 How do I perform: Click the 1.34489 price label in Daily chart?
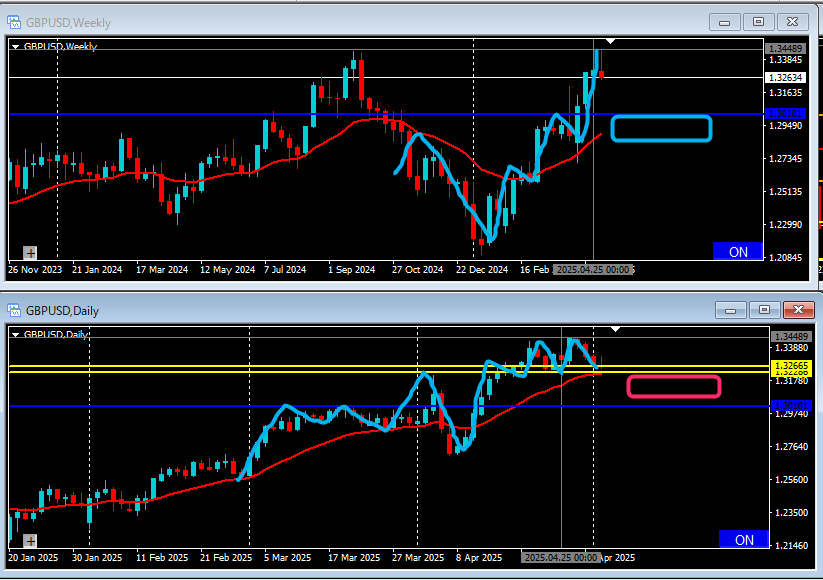click(x=792, y=337)
